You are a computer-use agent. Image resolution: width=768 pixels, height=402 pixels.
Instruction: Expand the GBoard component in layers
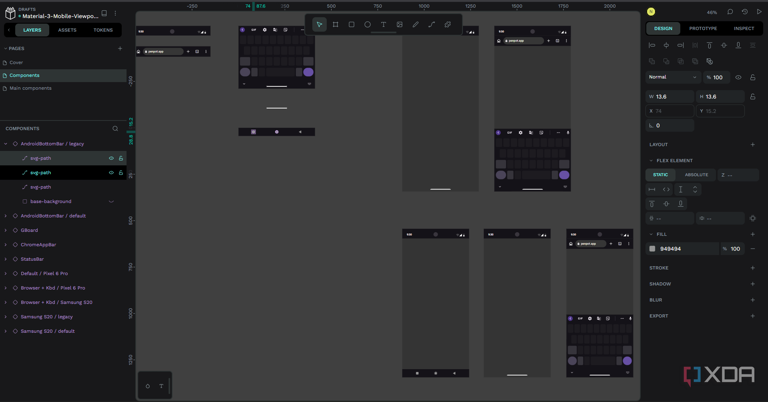coord(6,230)
